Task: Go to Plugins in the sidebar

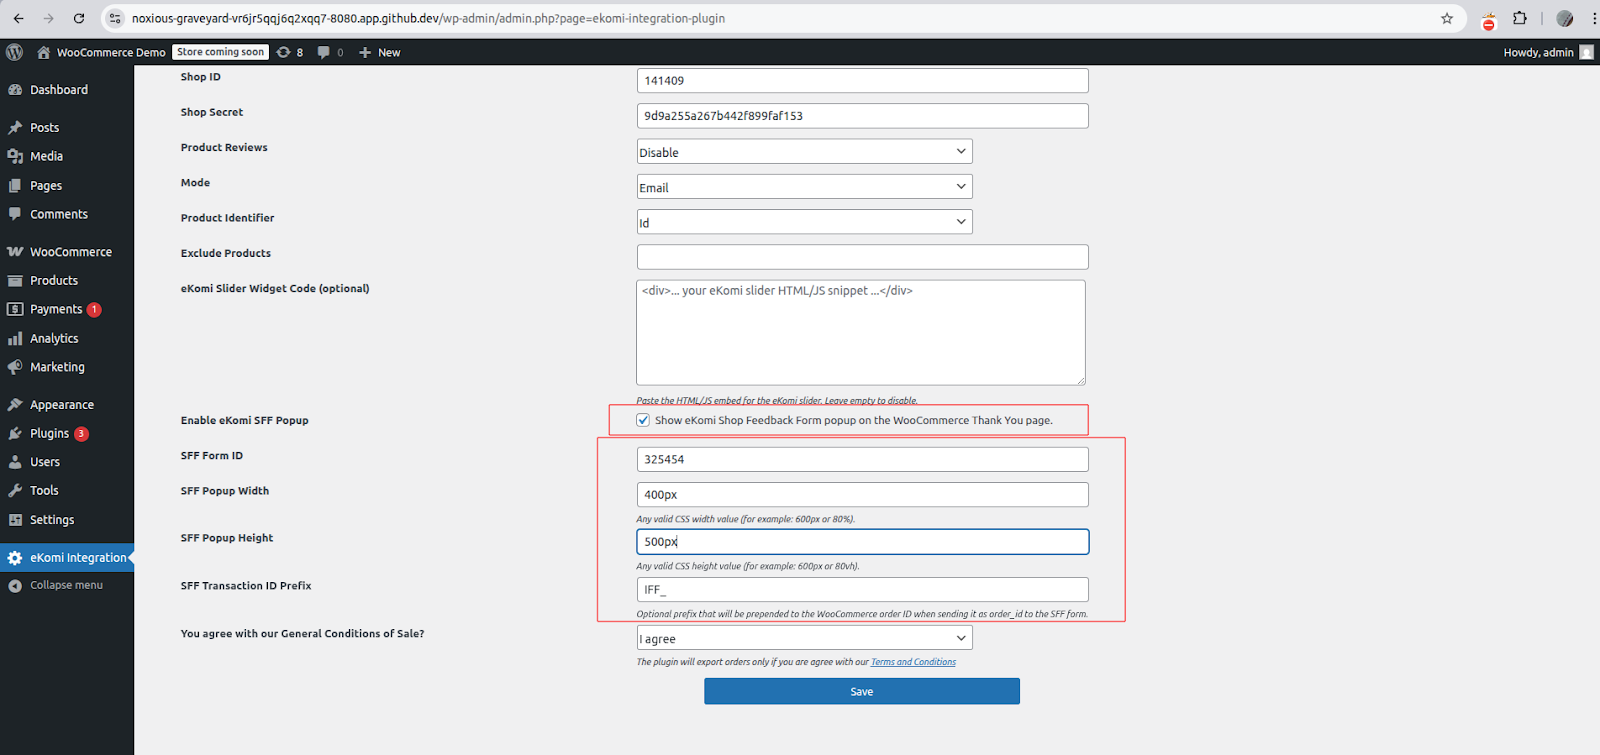Action: pos(49,433)
